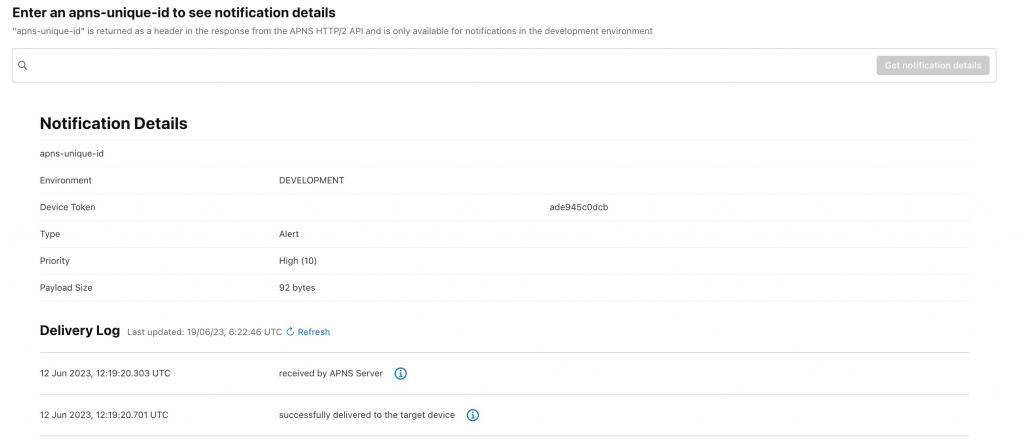Screen dimensions: 1024x441
Task: Select the 12:19:20.701 UTC log timestamp
Action: (104, 415)
